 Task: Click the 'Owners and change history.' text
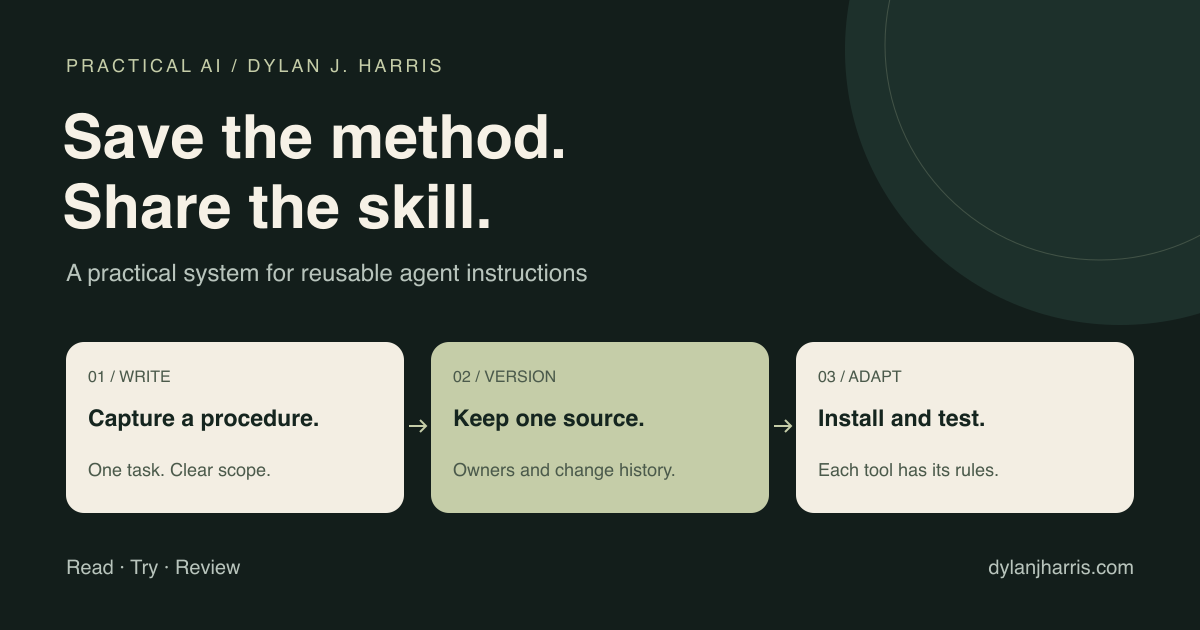pos(564,470)
